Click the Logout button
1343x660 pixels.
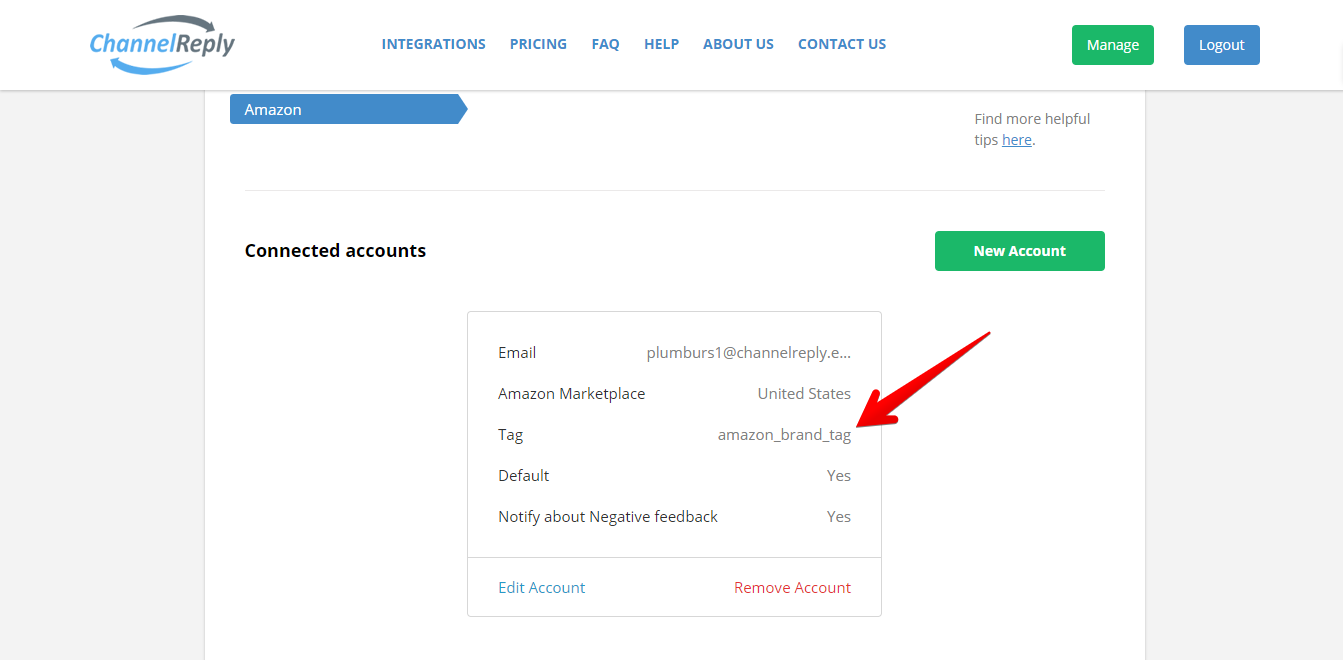pyautogui.click(x=1222, y=45)
